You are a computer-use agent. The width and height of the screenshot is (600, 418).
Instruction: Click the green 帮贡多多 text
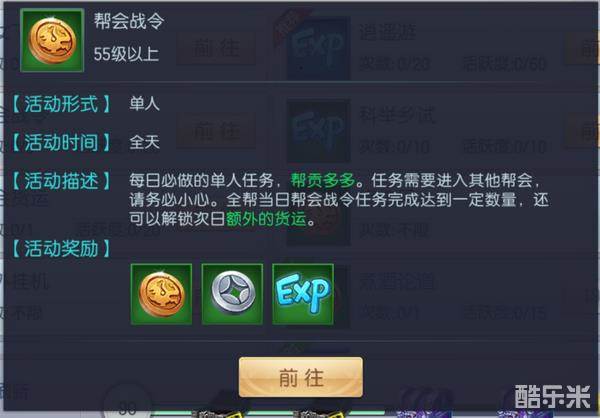[323, 180]
